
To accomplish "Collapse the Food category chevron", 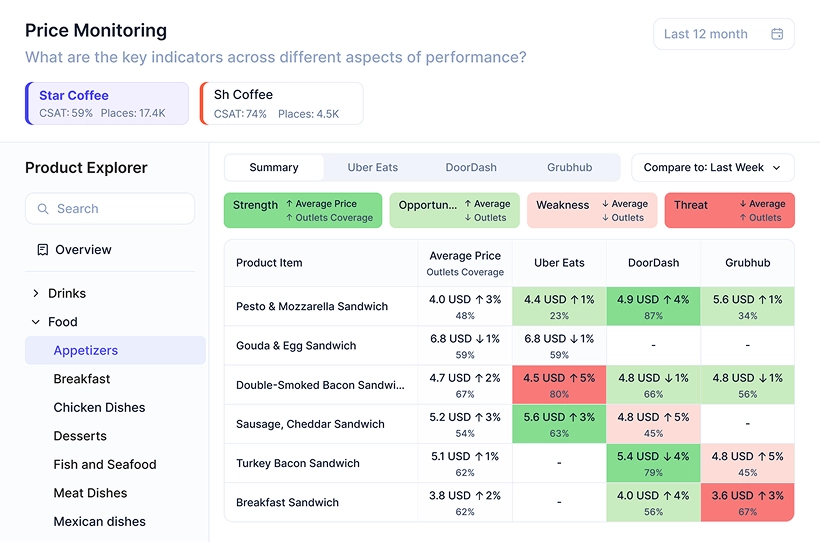I will tap(36, 322).
